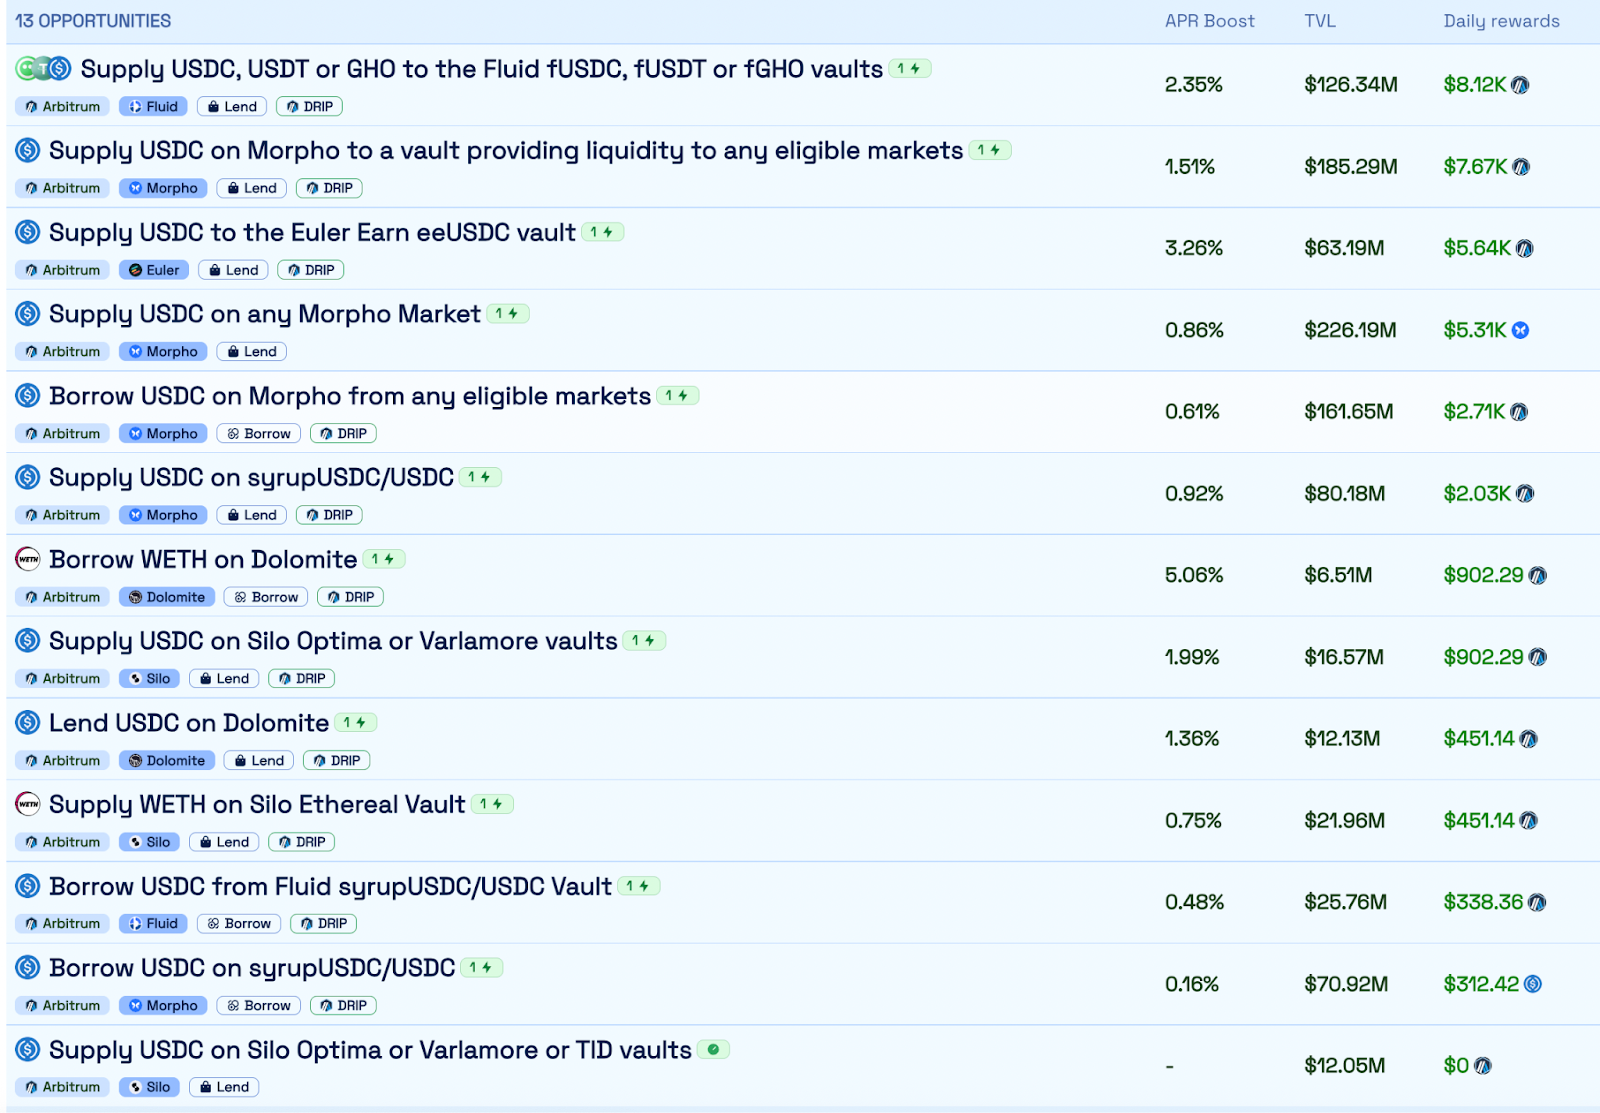Image resolution: width=1600 pixels, height=1113 pixels.
Task: Select the Euler protocol tag
Action: (154, 270)
